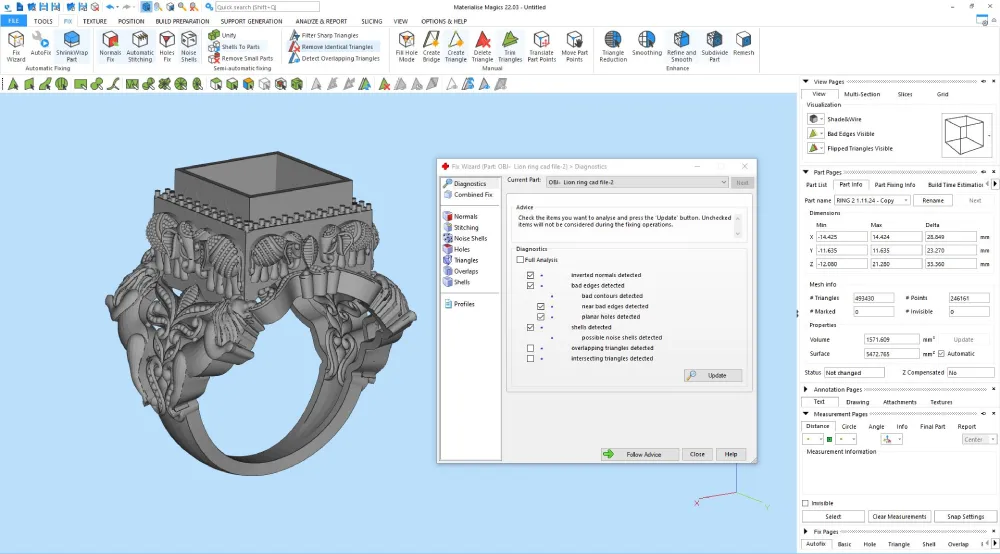Viewport: 1000px width, 554px height.
Task: Toggle shells detected checkbox
Action: [531, 327]
